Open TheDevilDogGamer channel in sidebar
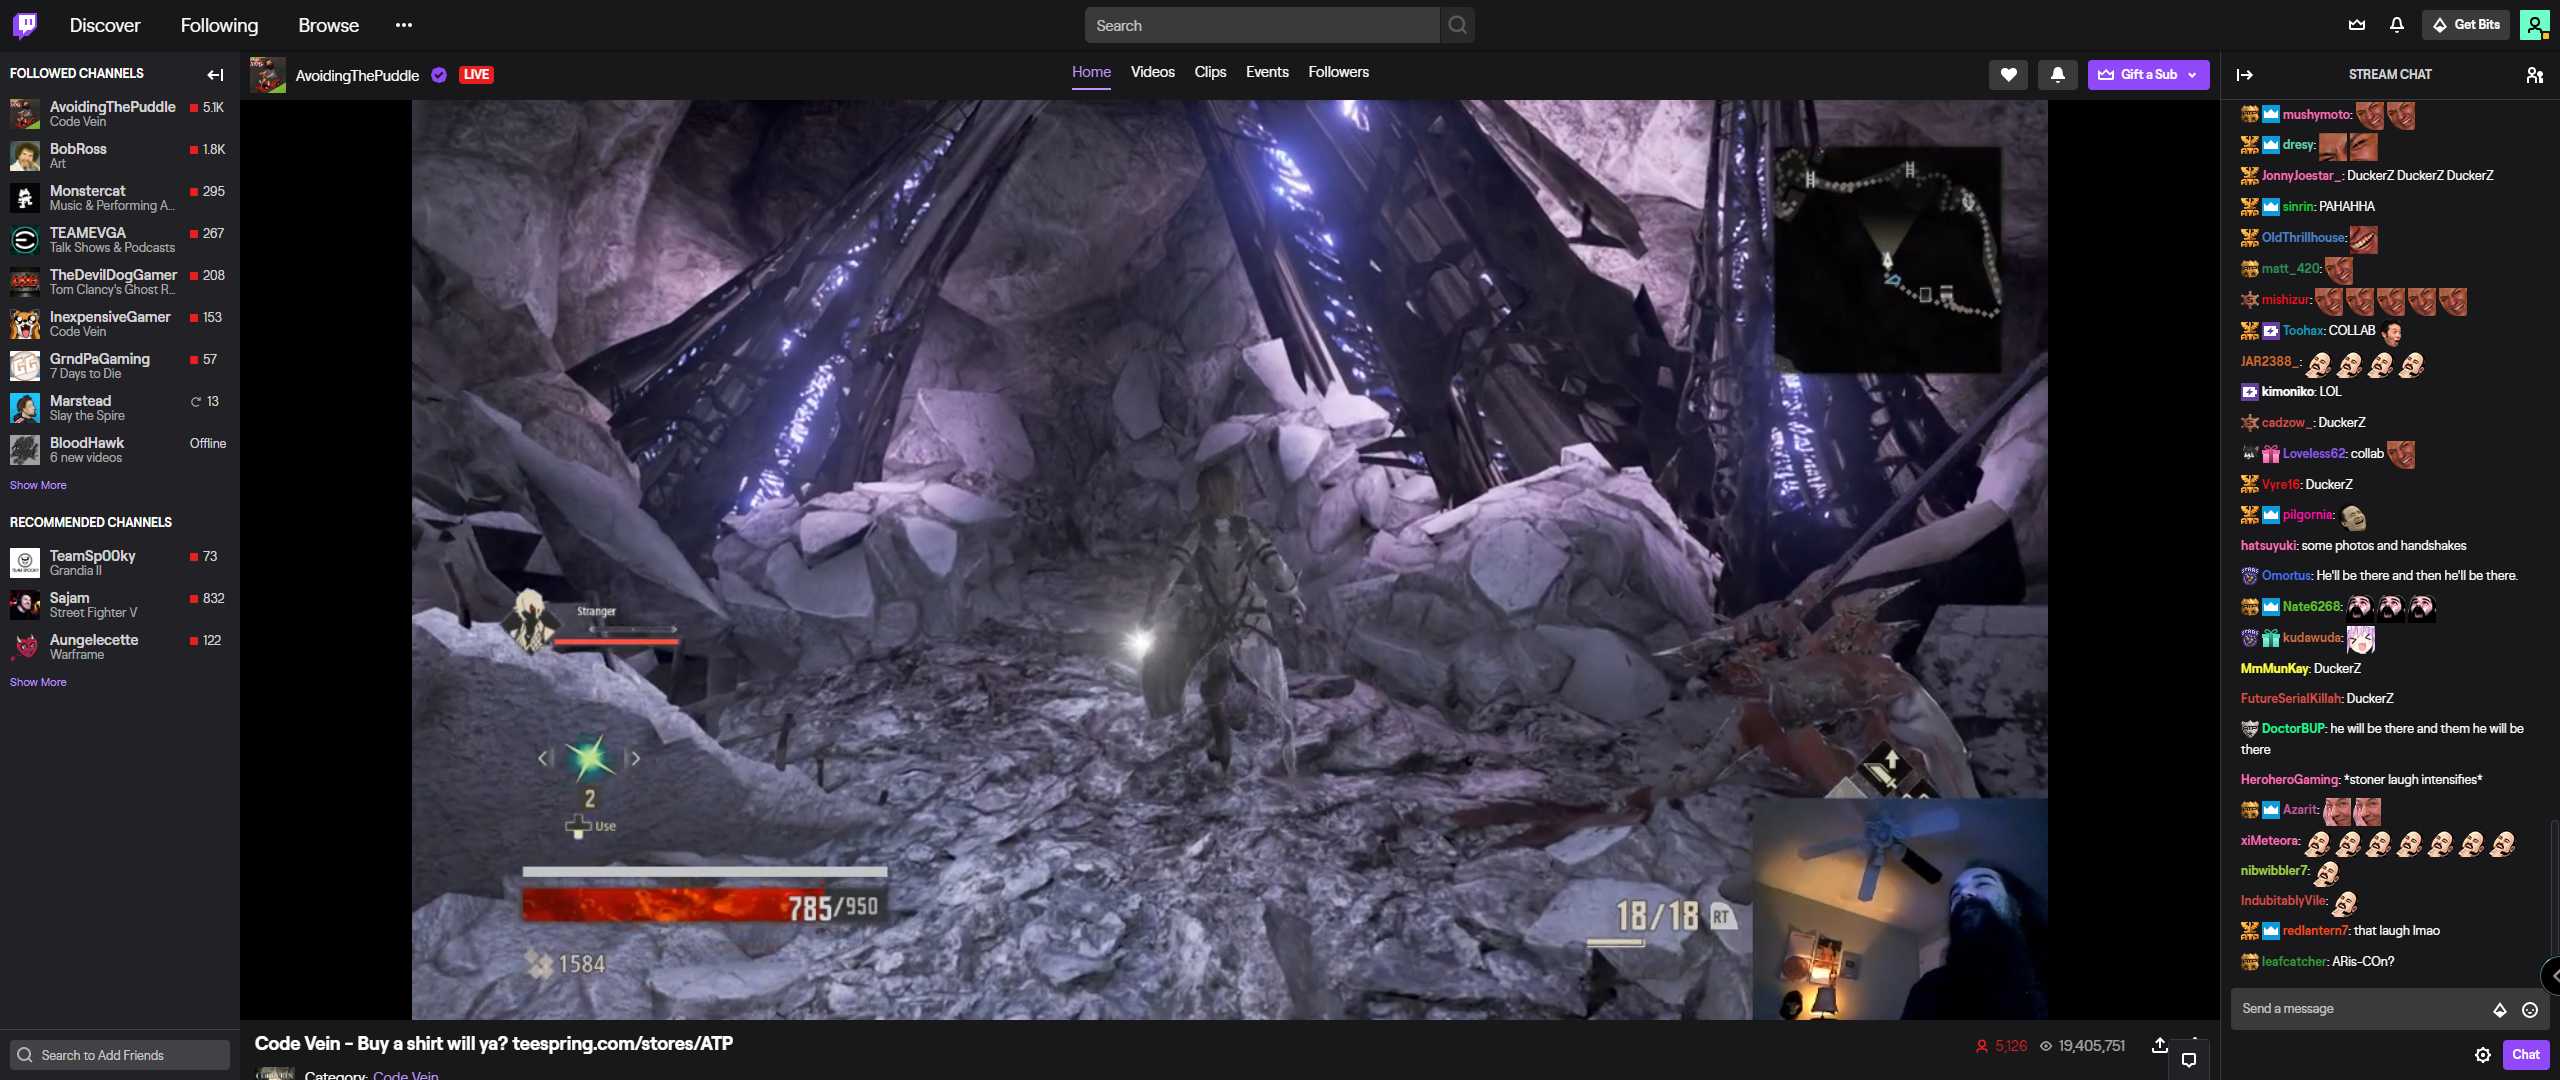The width and height of the screenshot is (2560, 1080). [x=118, y=281]
